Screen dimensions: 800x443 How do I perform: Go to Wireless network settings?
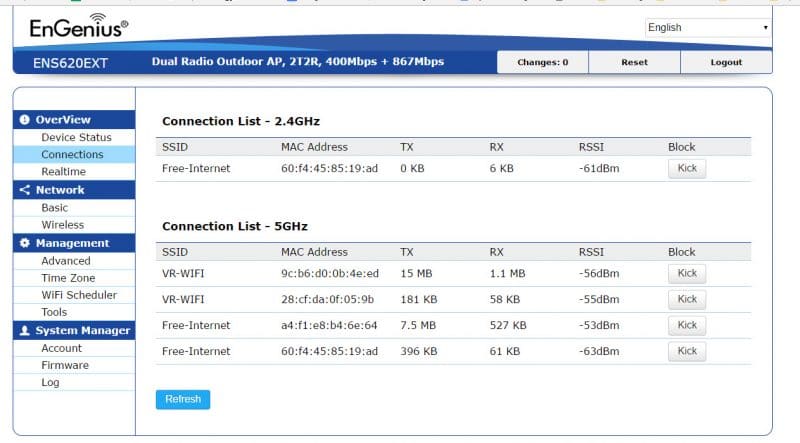pos(62,225)
